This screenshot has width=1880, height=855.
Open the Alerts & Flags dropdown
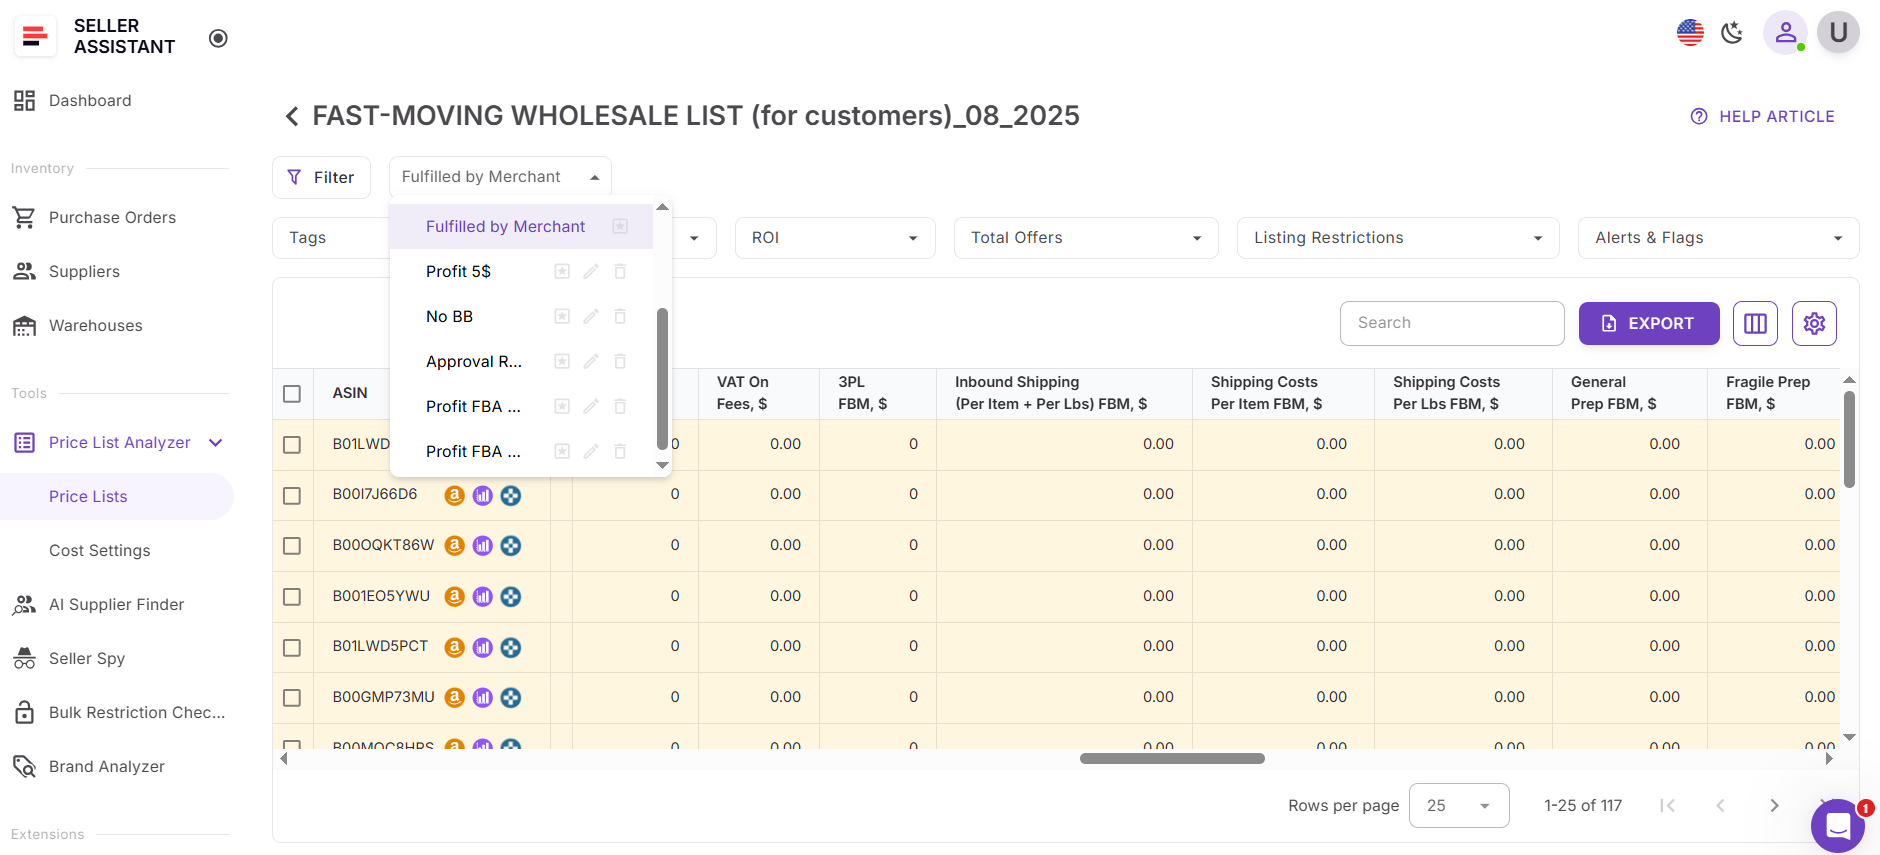pyautogui.click(x=1718, y=238)
